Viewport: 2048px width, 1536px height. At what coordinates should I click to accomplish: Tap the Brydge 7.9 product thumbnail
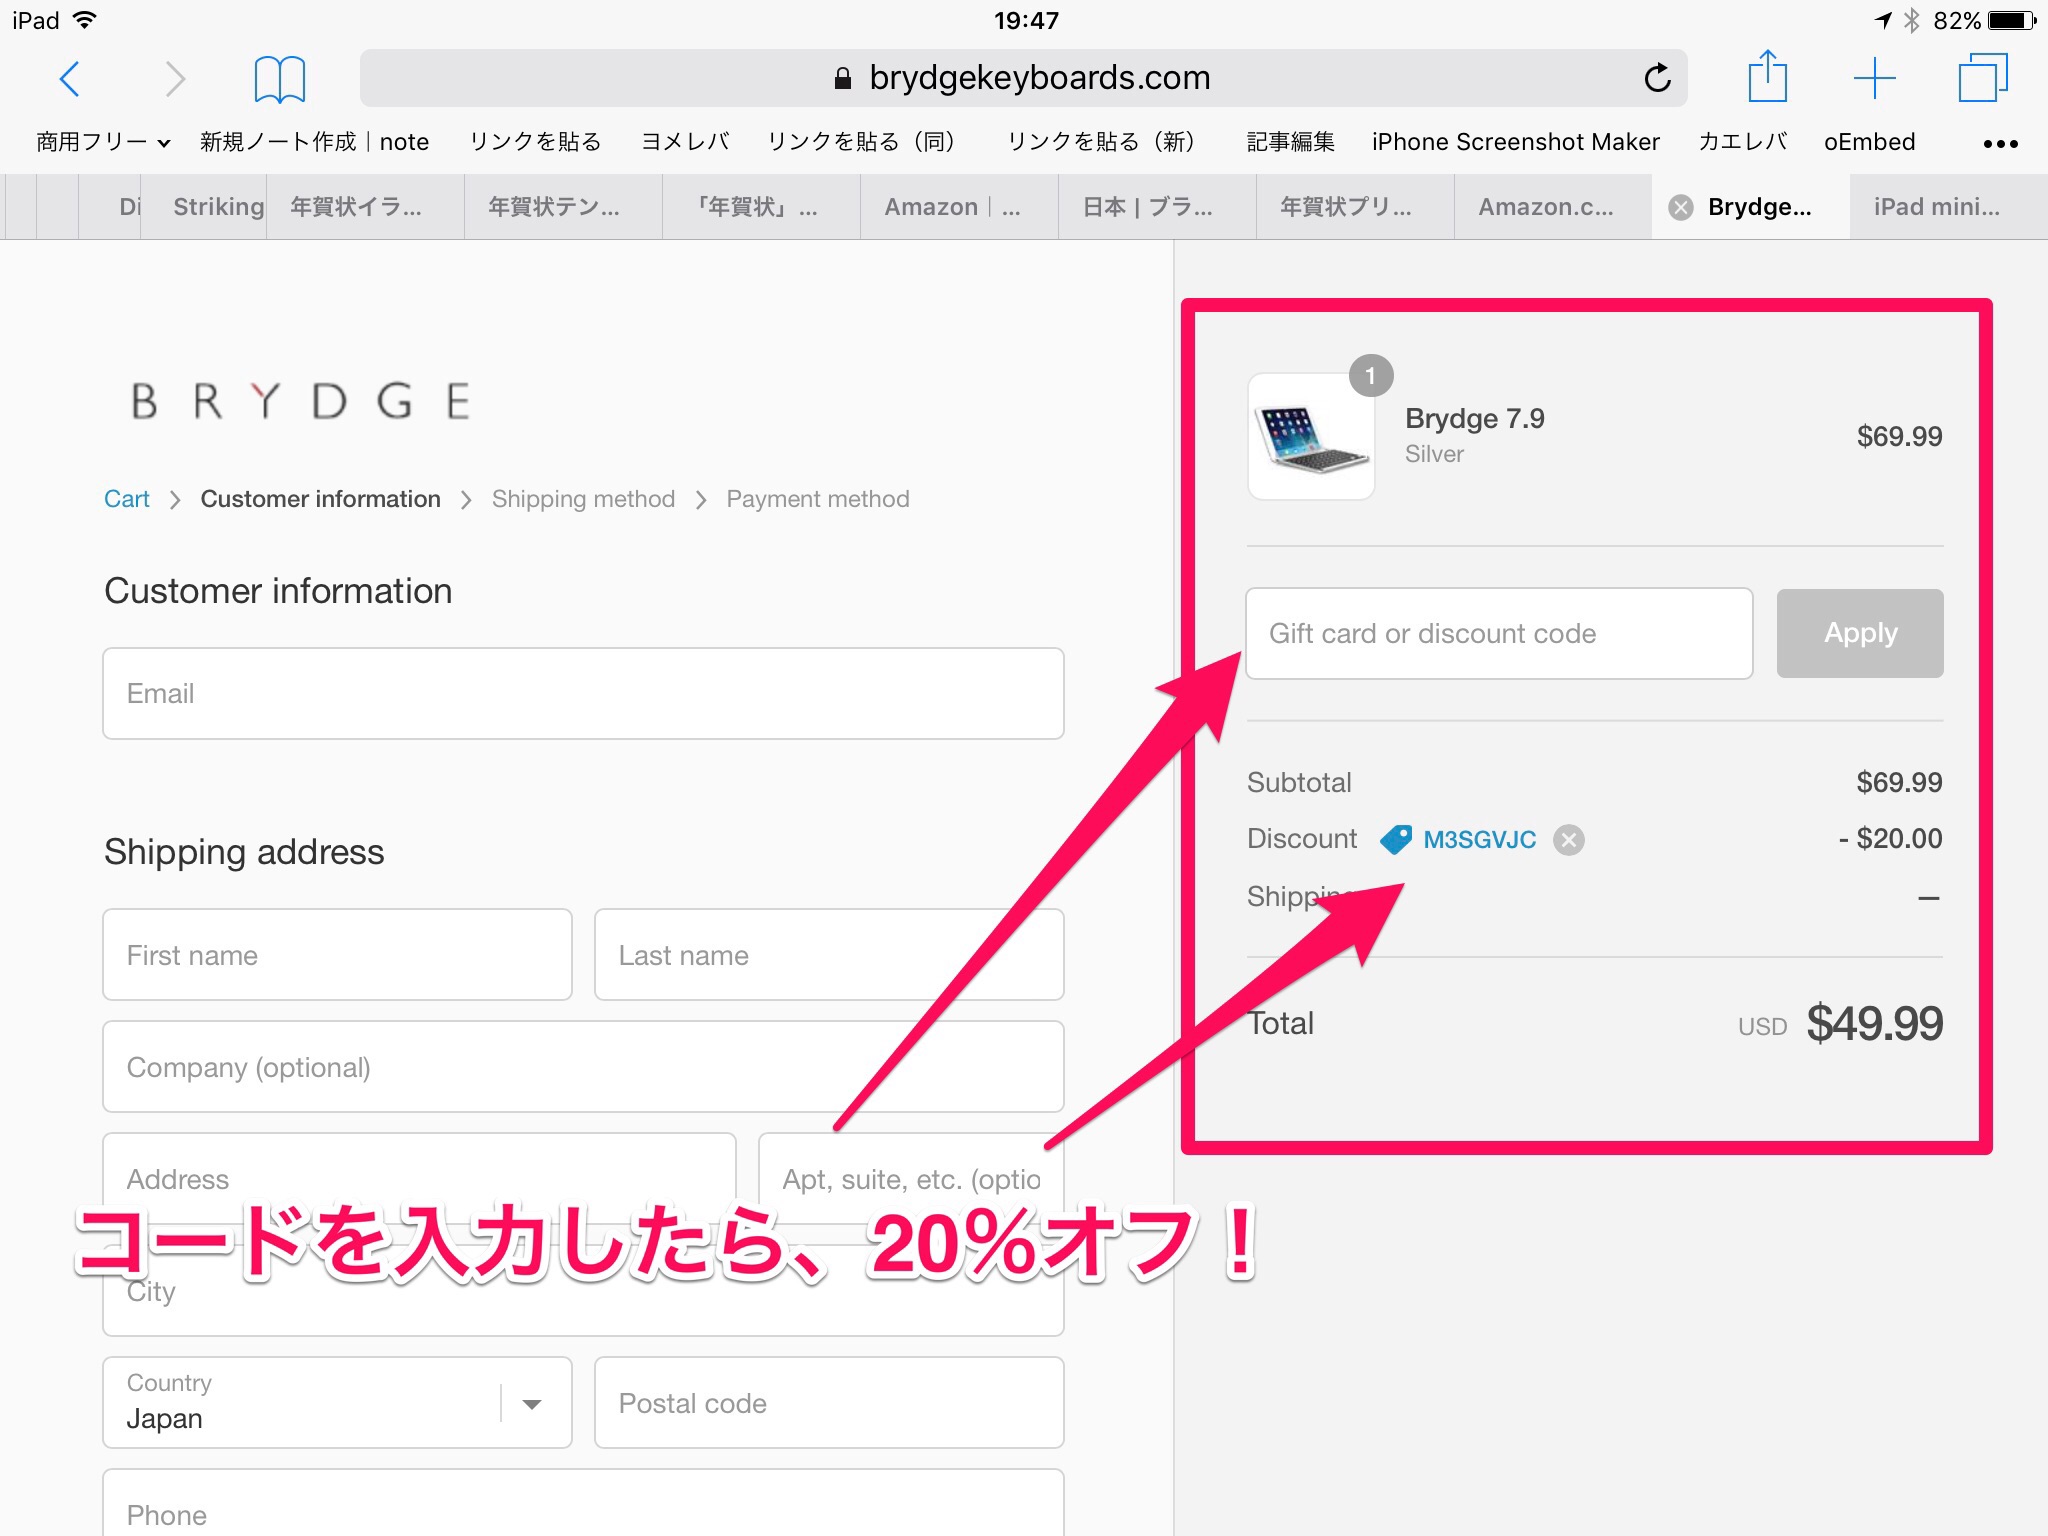coord(1311,437)
